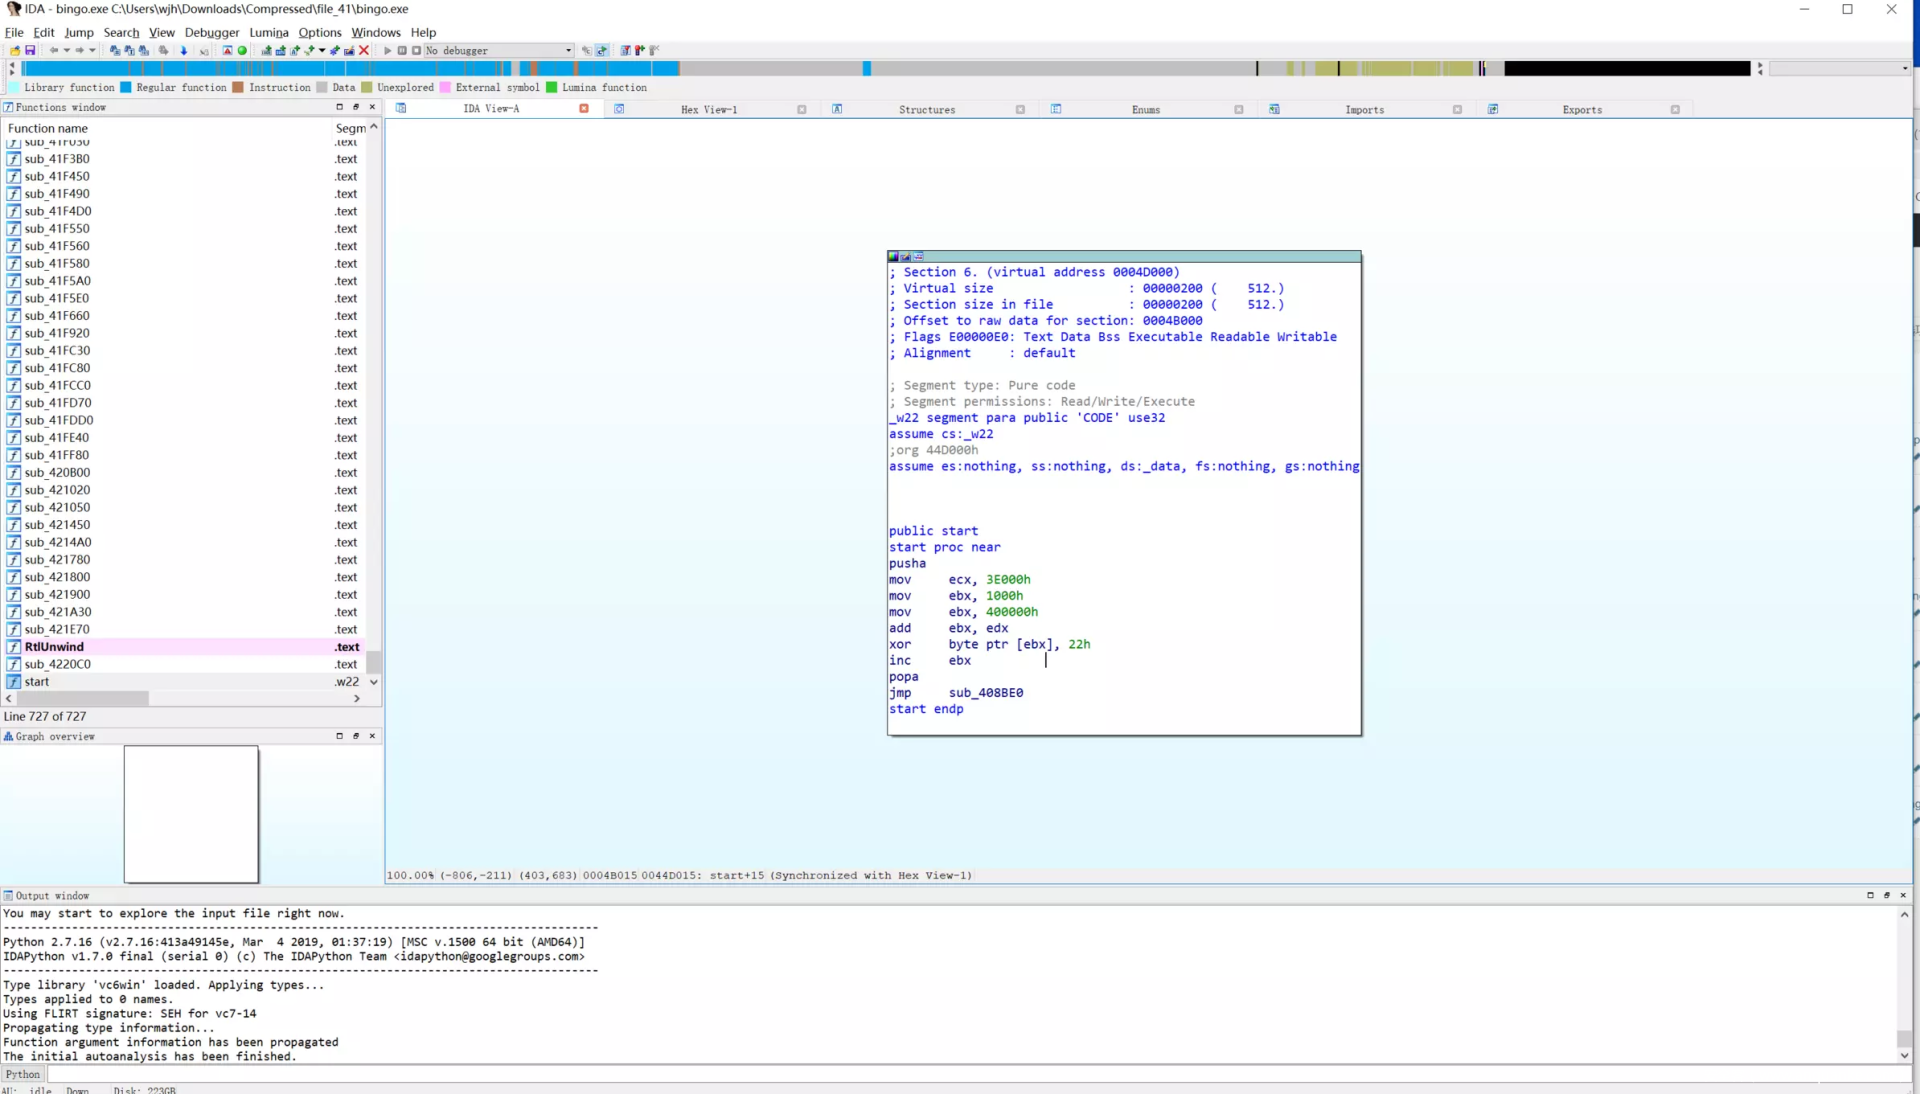Switch to the Hex View-1 tab
Screen dimensions: 1920x1094
point(708,110)
